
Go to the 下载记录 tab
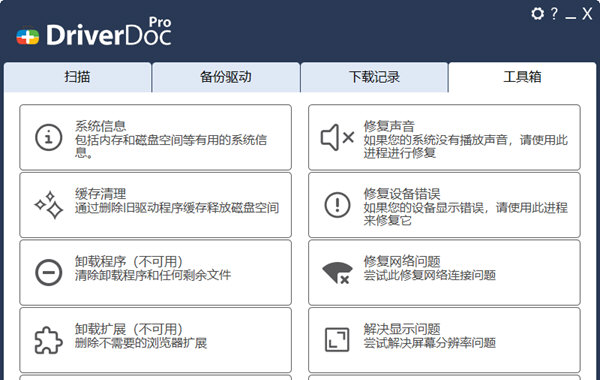pyautogui.click(x=374, y=77)
